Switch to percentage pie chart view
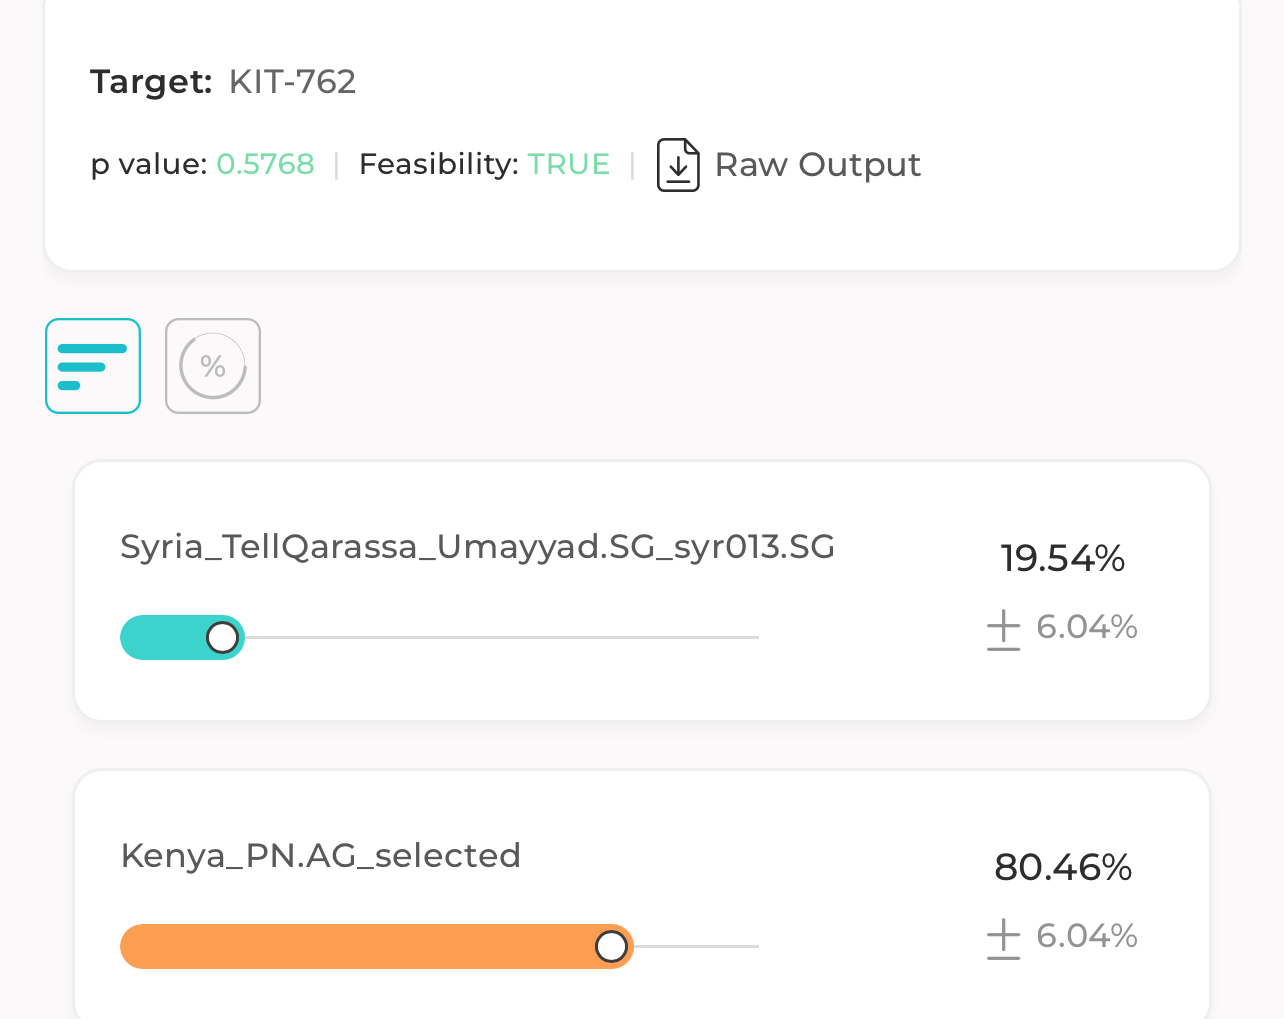This screenshot has height=1019, width=1284. pos(213,366)
